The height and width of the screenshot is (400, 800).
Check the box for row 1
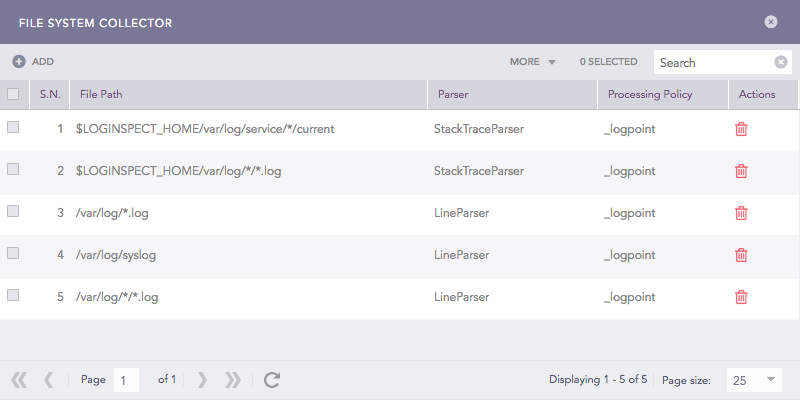point(13,128)
